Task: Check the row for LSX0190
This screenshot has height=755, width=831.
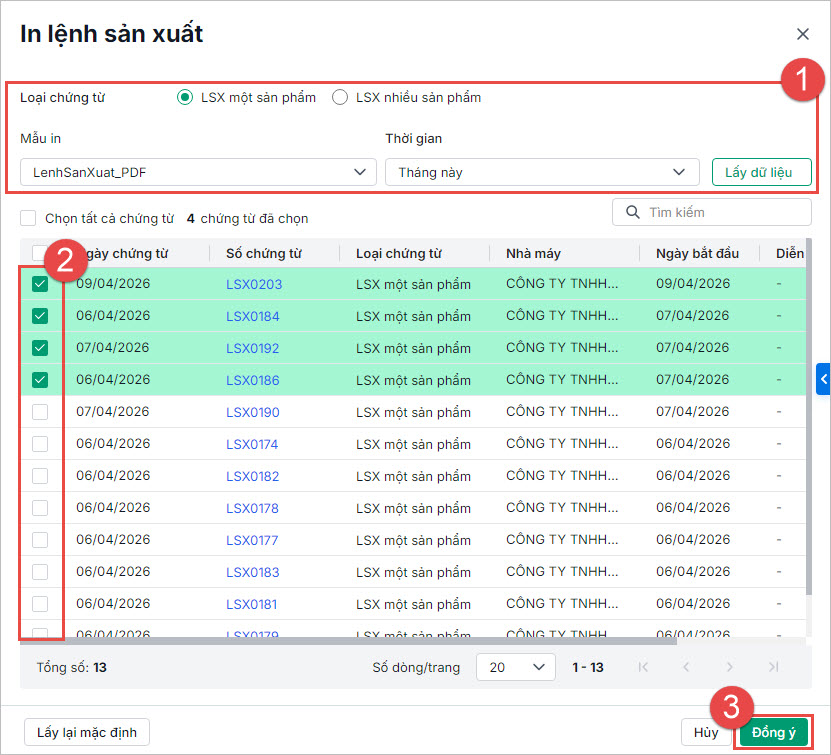Action: (x=40, y=412)
